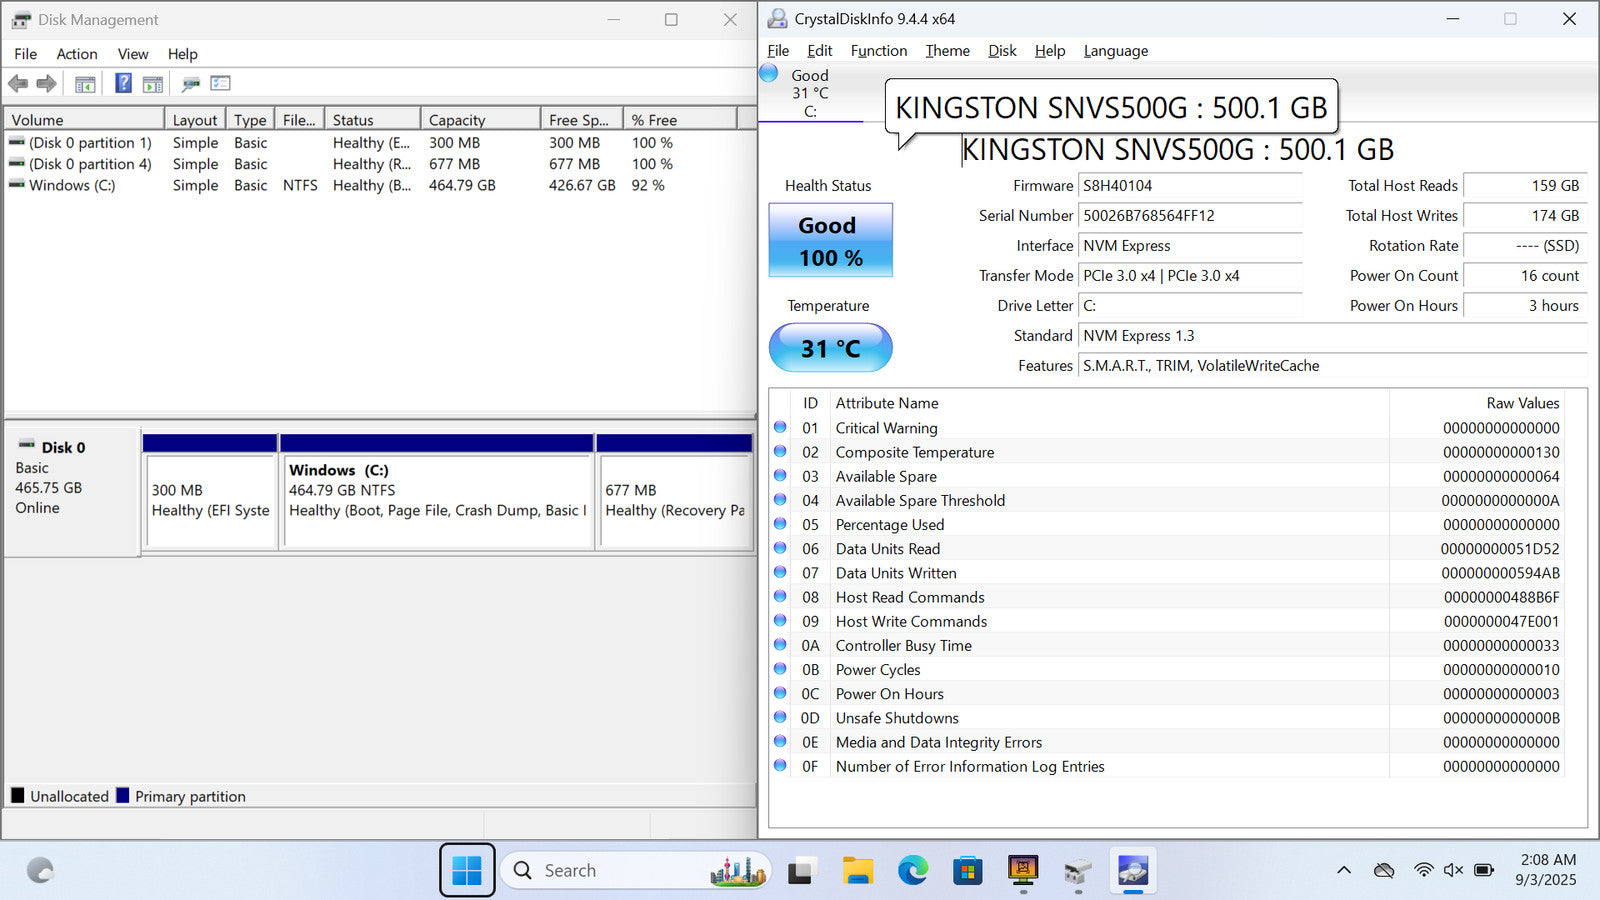Click the Volume column header
Viewport: 1600px width, 900px height.
click(x=85, y=119)
